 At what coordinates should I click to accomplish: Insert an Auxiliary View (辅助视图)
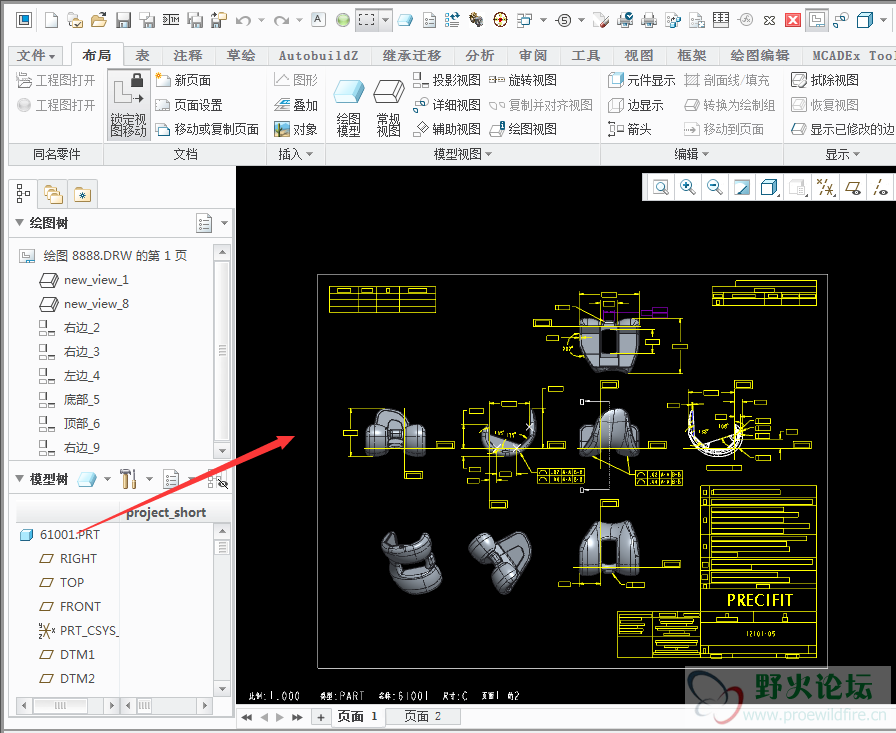(447, 130)
